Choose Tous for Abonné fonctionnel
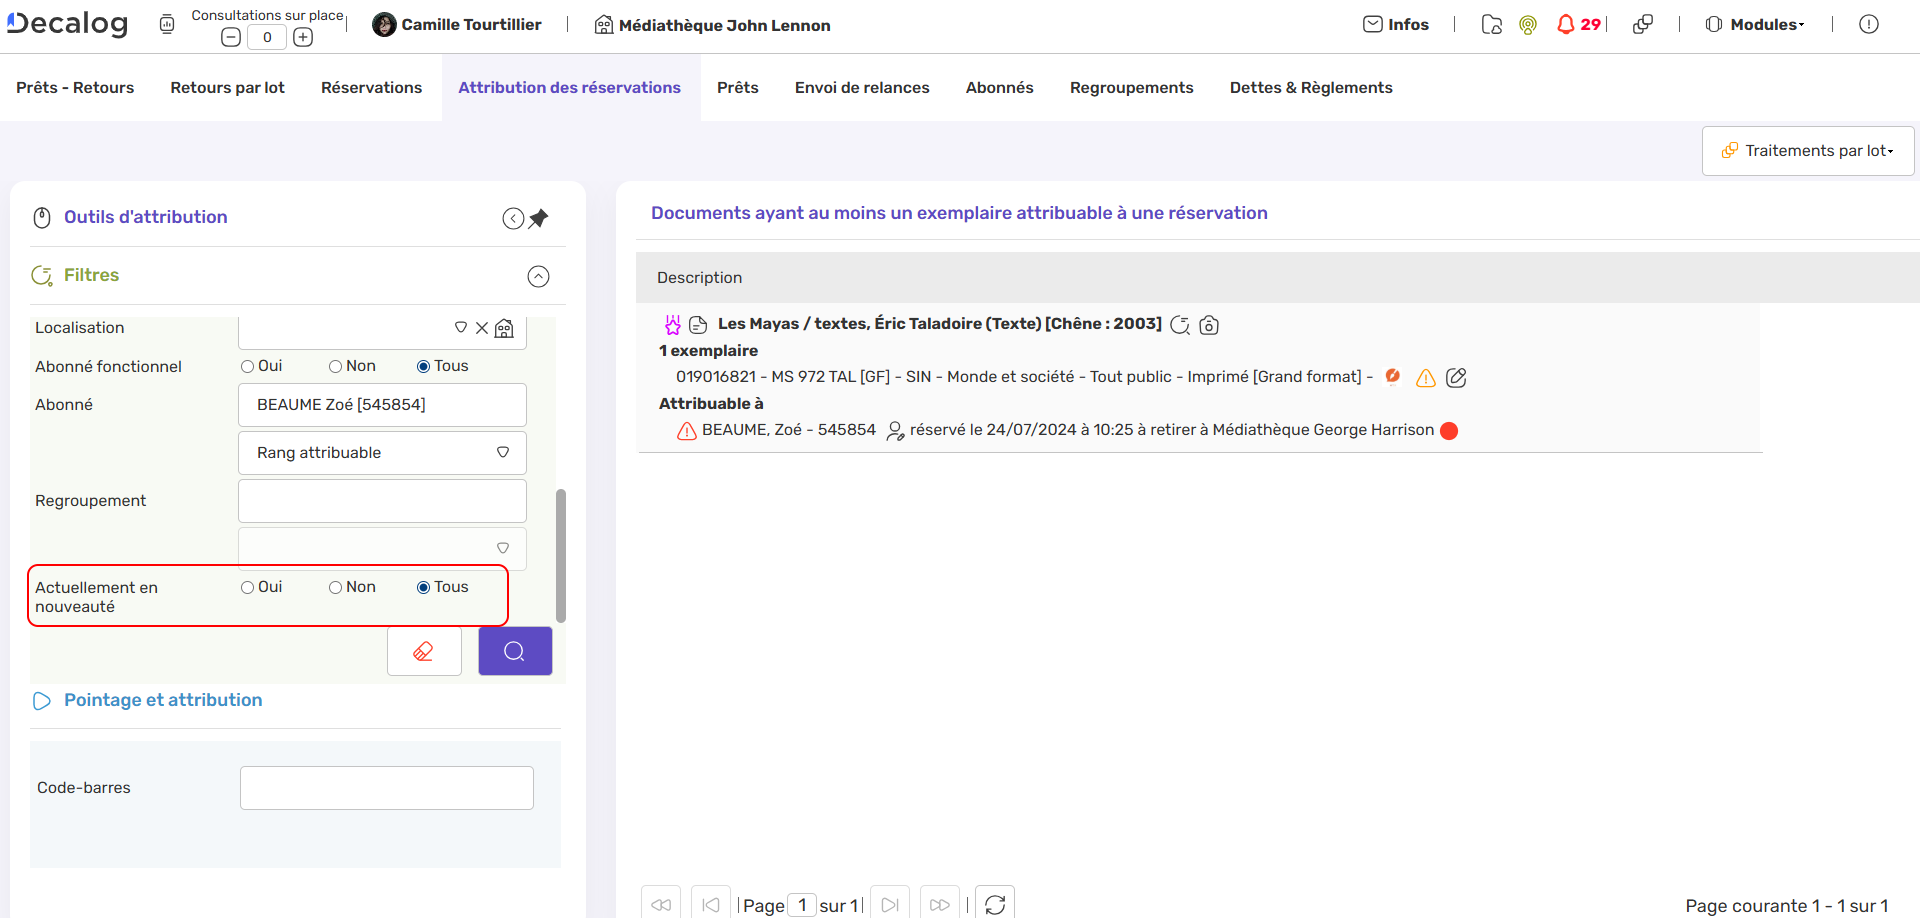Viewport: 1920px width, 918px height. (422, 366)
